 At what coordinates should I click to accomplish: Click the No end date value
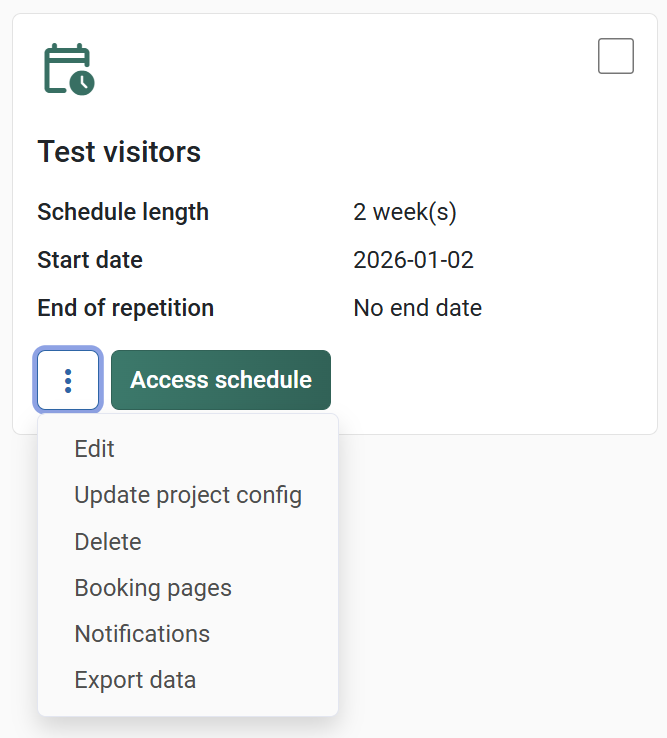(x=417, y=308)
